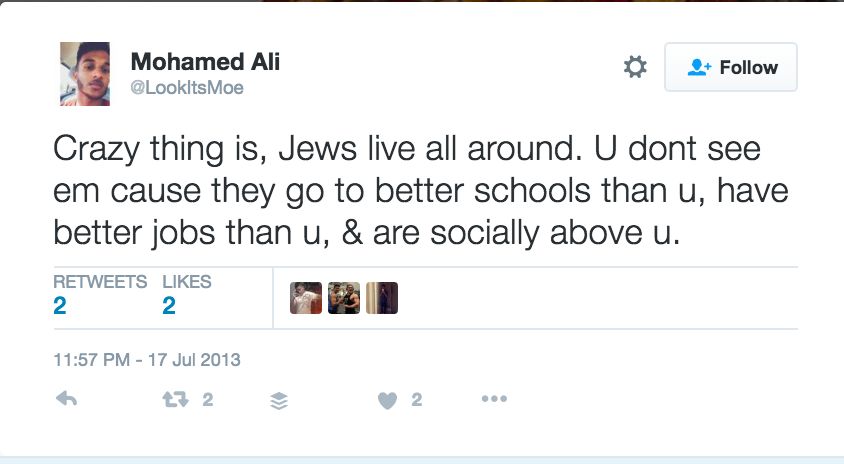Open Mohamed Ali's profile picture
Screen dimensions: 844x464
[x=85, y=73]
